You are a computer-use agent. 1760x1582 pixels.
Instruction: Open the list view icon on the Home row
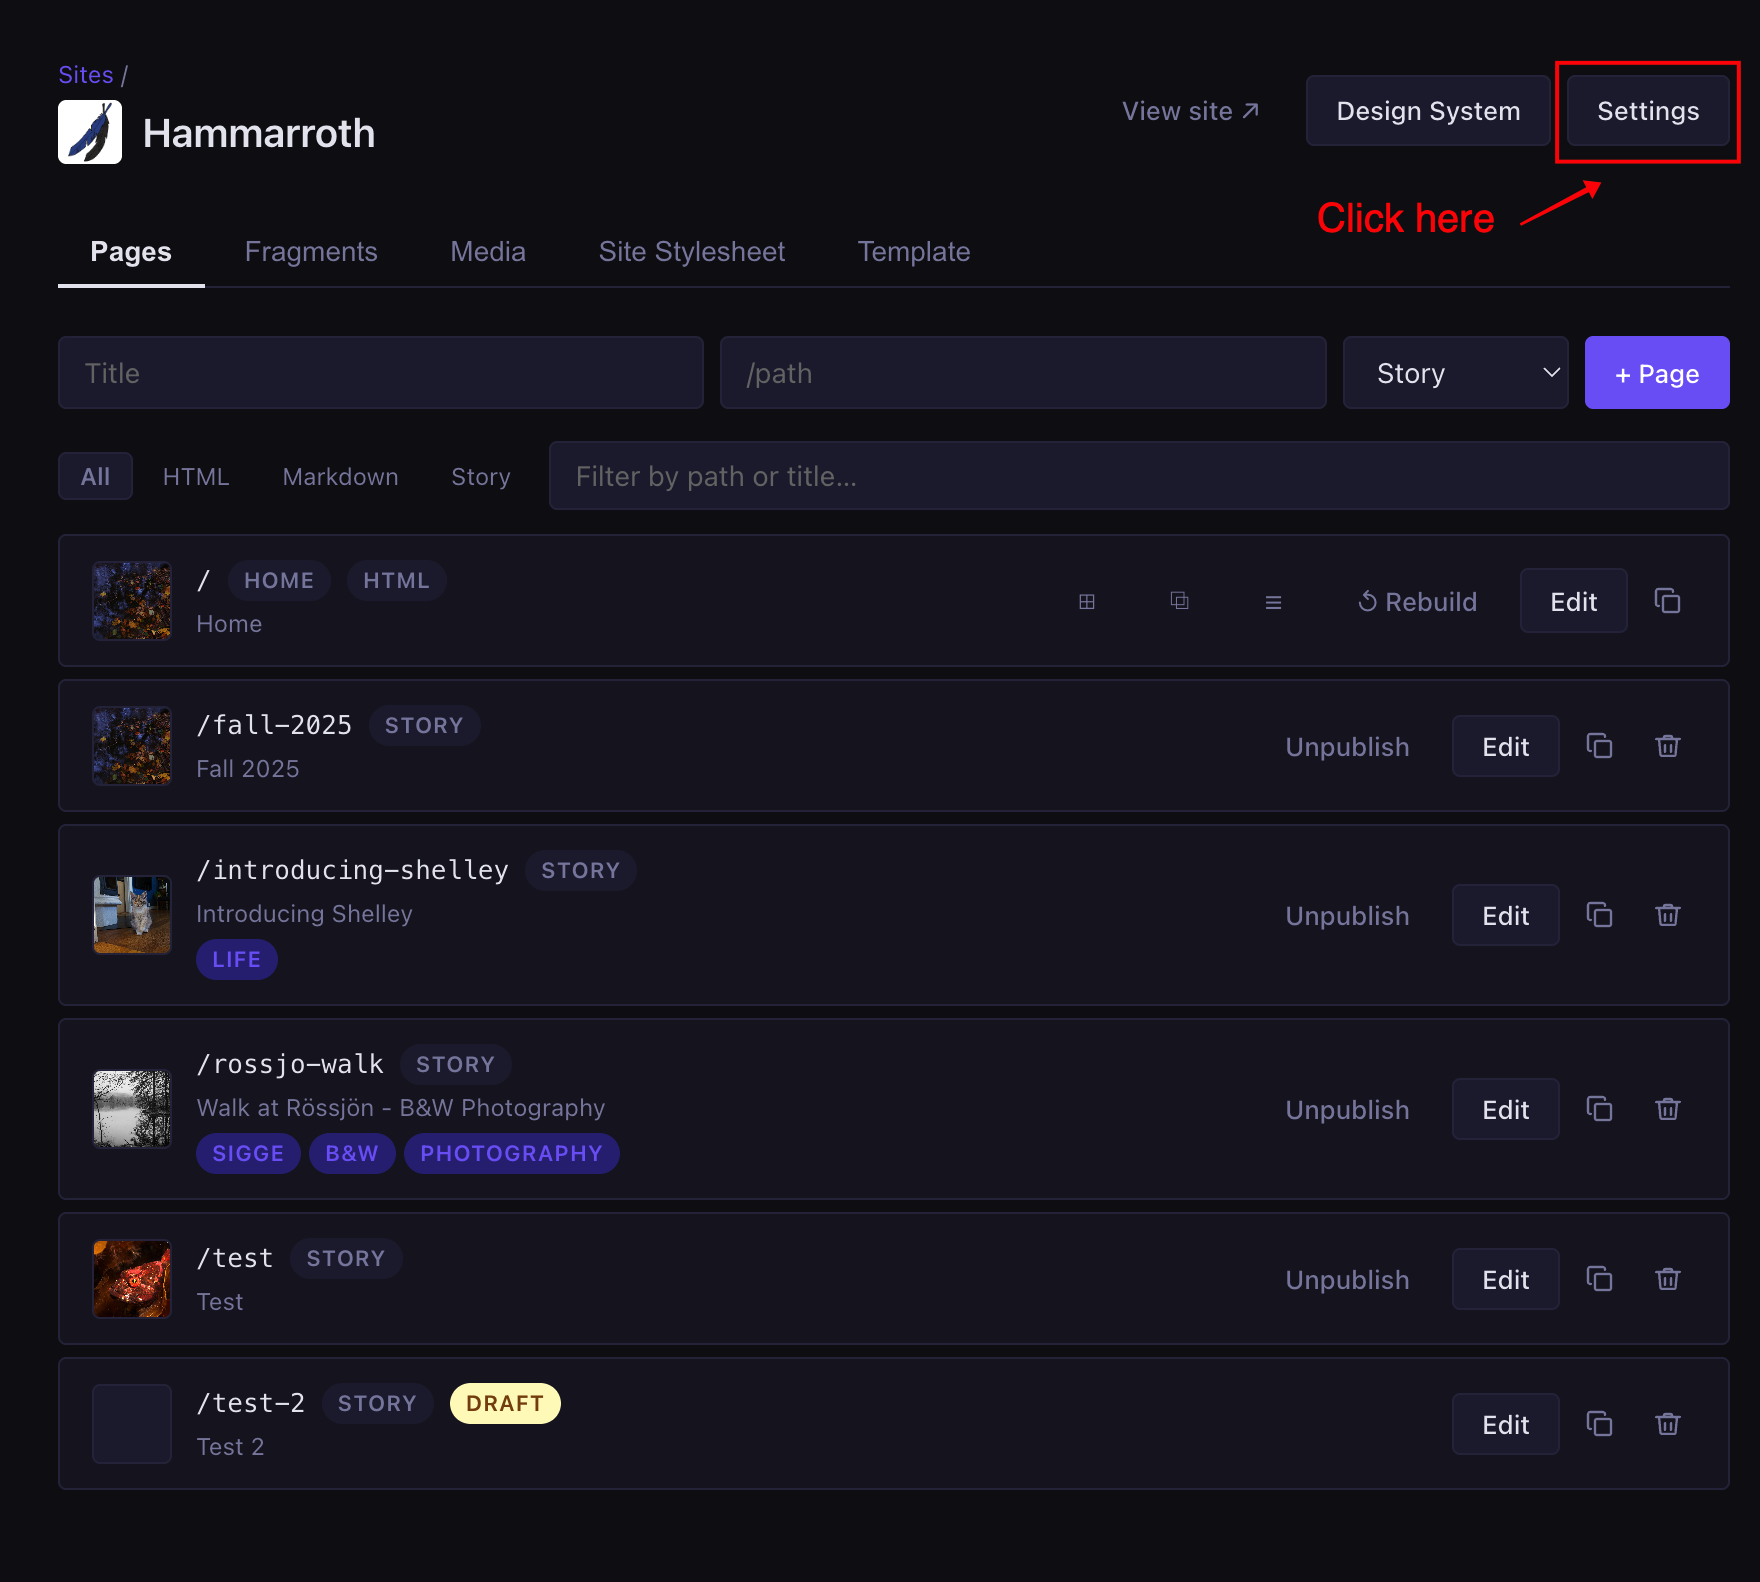click(1273, 601)
